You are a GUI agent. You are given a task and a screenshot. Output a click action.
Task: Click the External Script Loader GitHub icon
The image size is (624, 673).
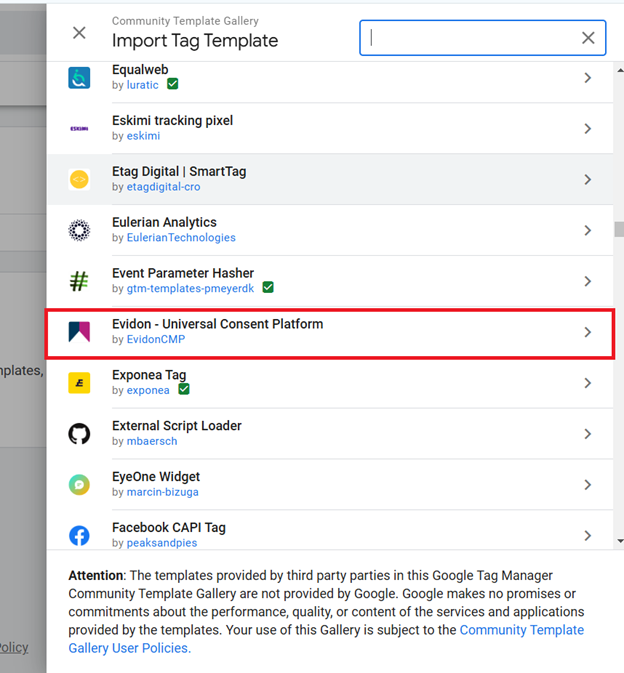coord(79,434)
